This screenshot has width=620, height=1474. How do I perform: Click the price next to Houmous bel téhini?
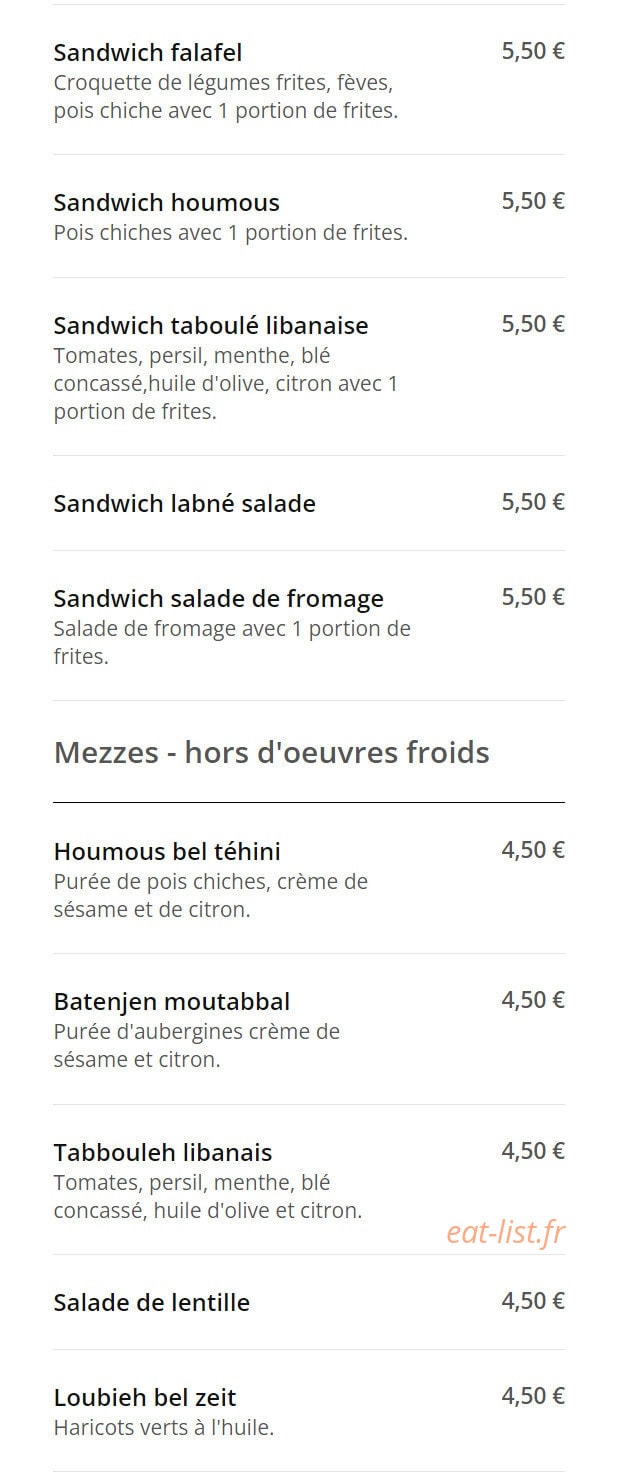pyautogui.click(x=533, y=851)
